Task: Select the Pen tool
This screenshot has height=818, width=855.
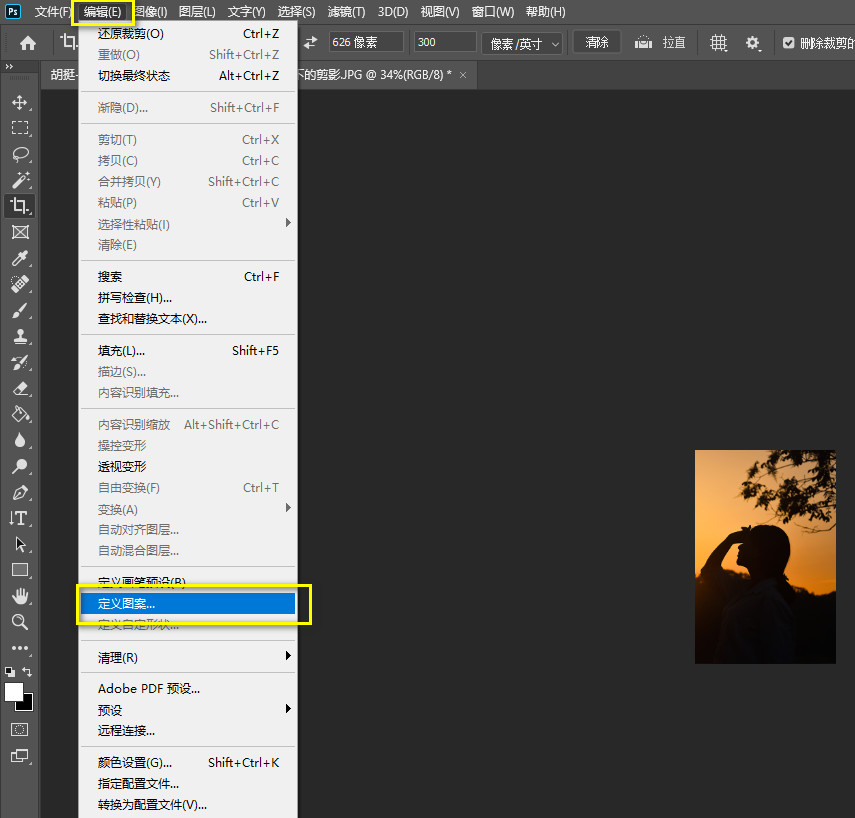Action: click(x=20, y=492)
